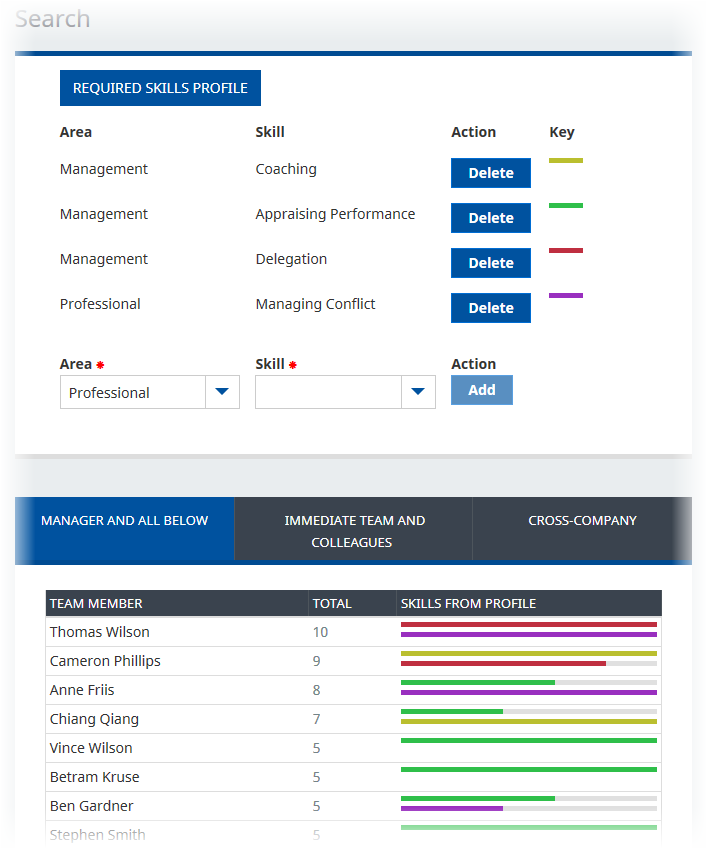The image size is (707, 849).
Task: Click the yellow Coaching key swatch
Action: 566,160
